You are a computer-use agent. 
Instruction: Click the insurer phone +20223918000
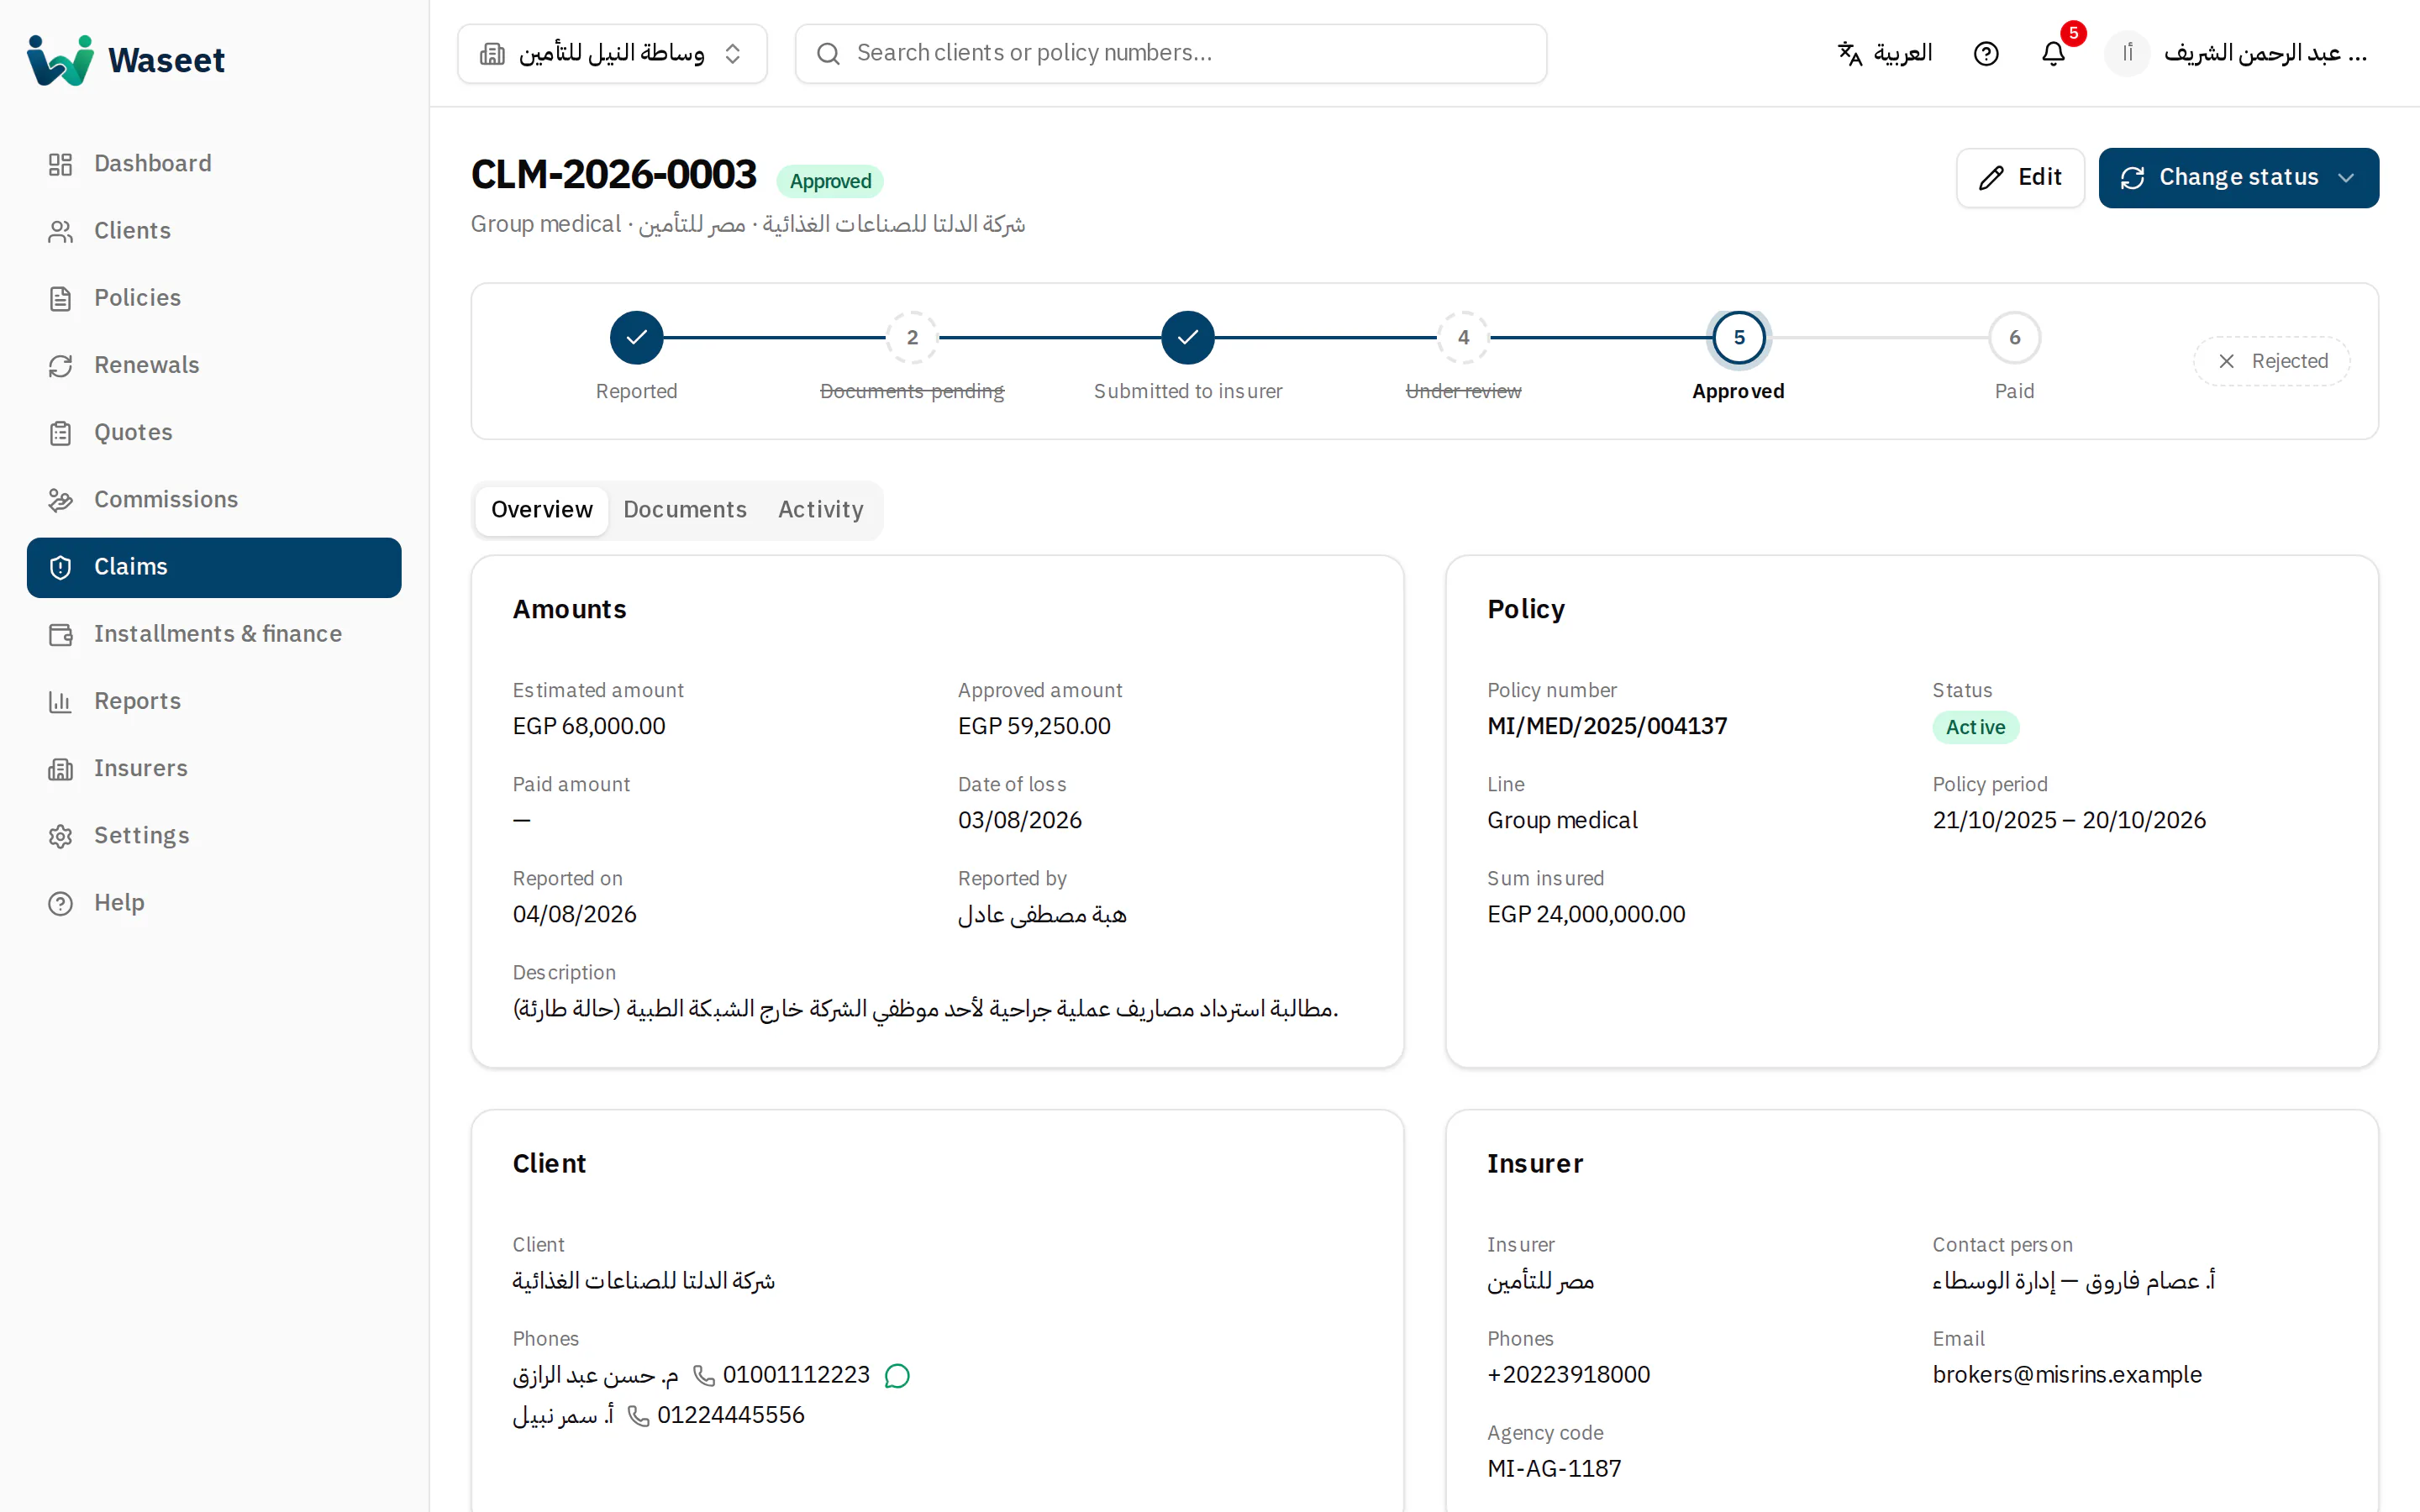(1568, 1375)
